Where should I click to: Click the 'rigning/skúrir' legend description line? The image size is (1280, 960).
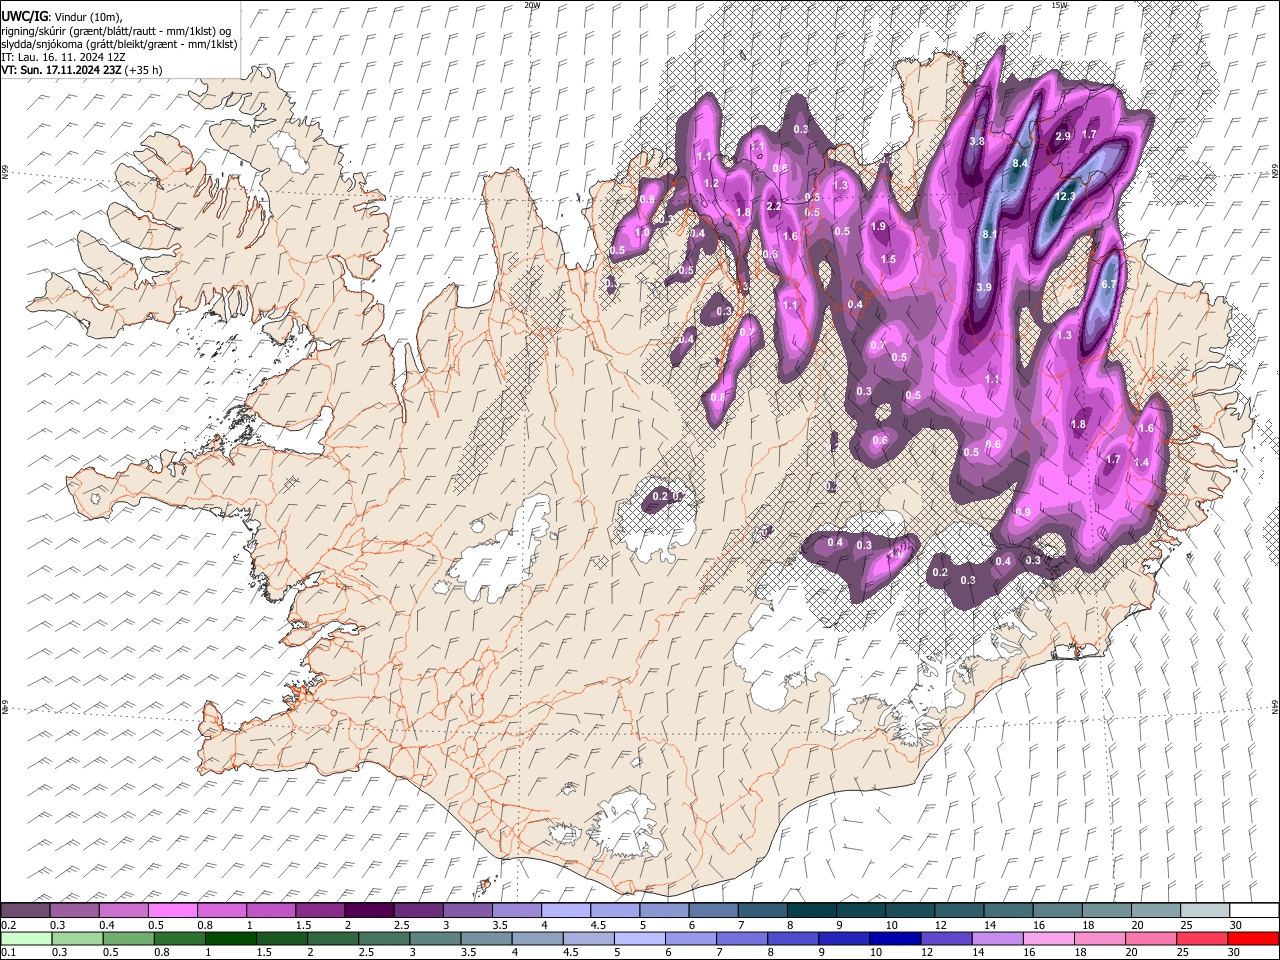(x=116, y=30)
